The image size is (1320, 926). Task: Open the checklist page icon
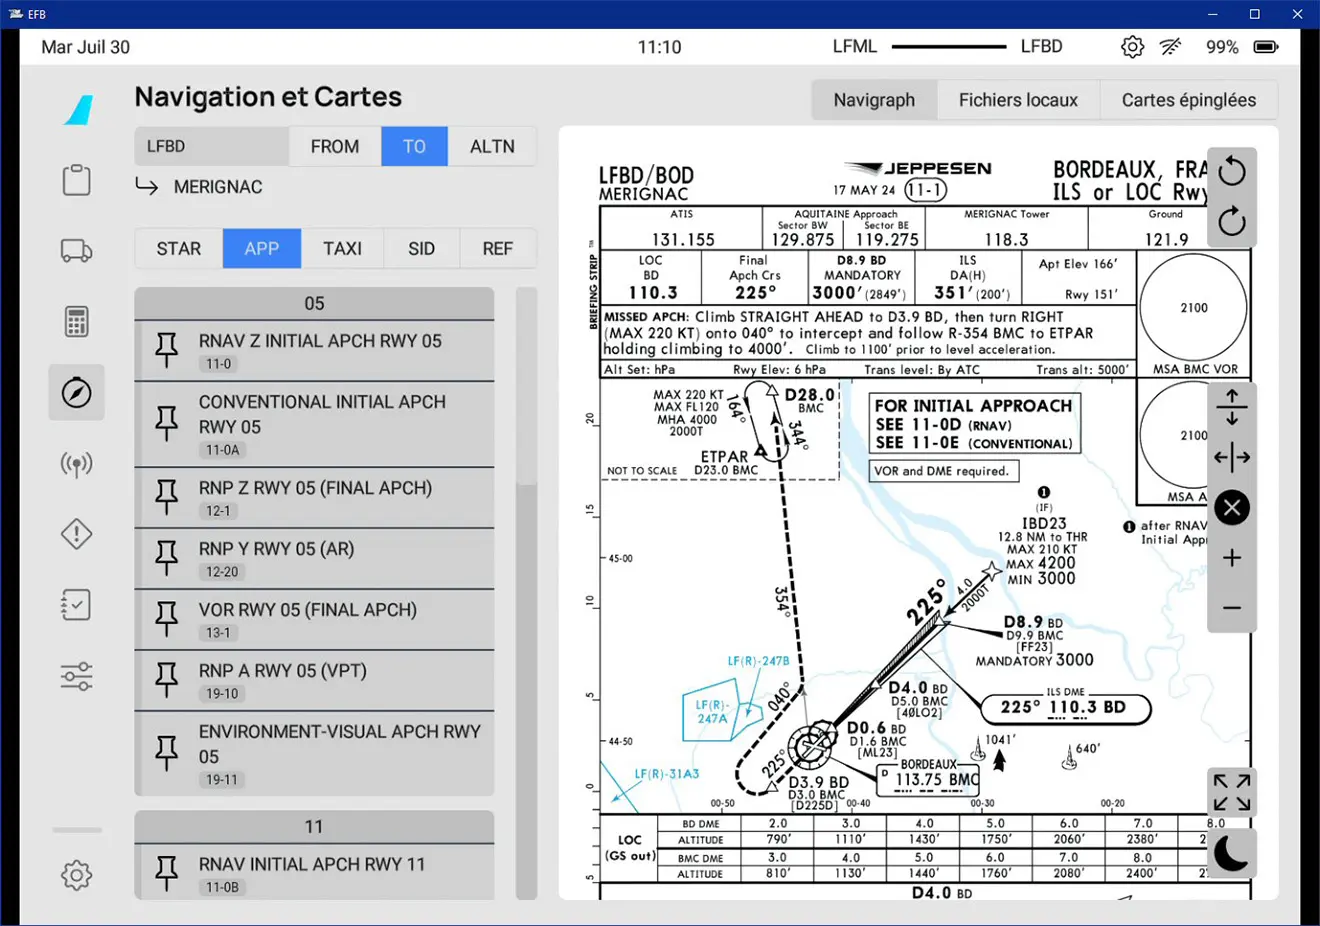pyautogui.click(x=77, y=605)
